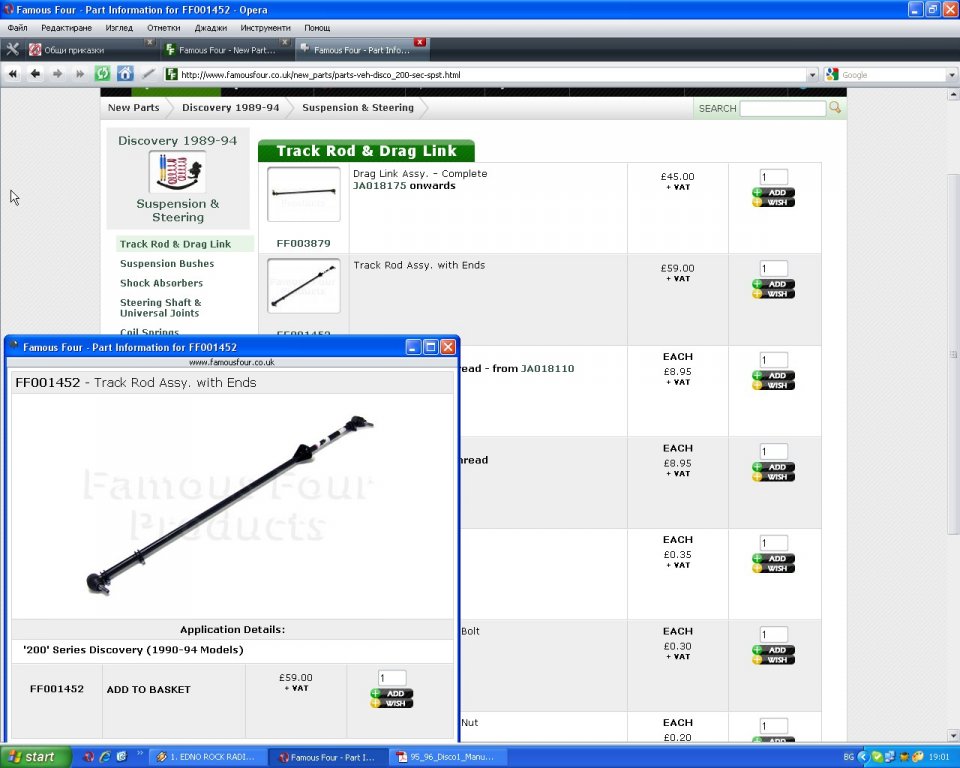
Task: Open the Файл menu
Action: click(x=17, y=28)
